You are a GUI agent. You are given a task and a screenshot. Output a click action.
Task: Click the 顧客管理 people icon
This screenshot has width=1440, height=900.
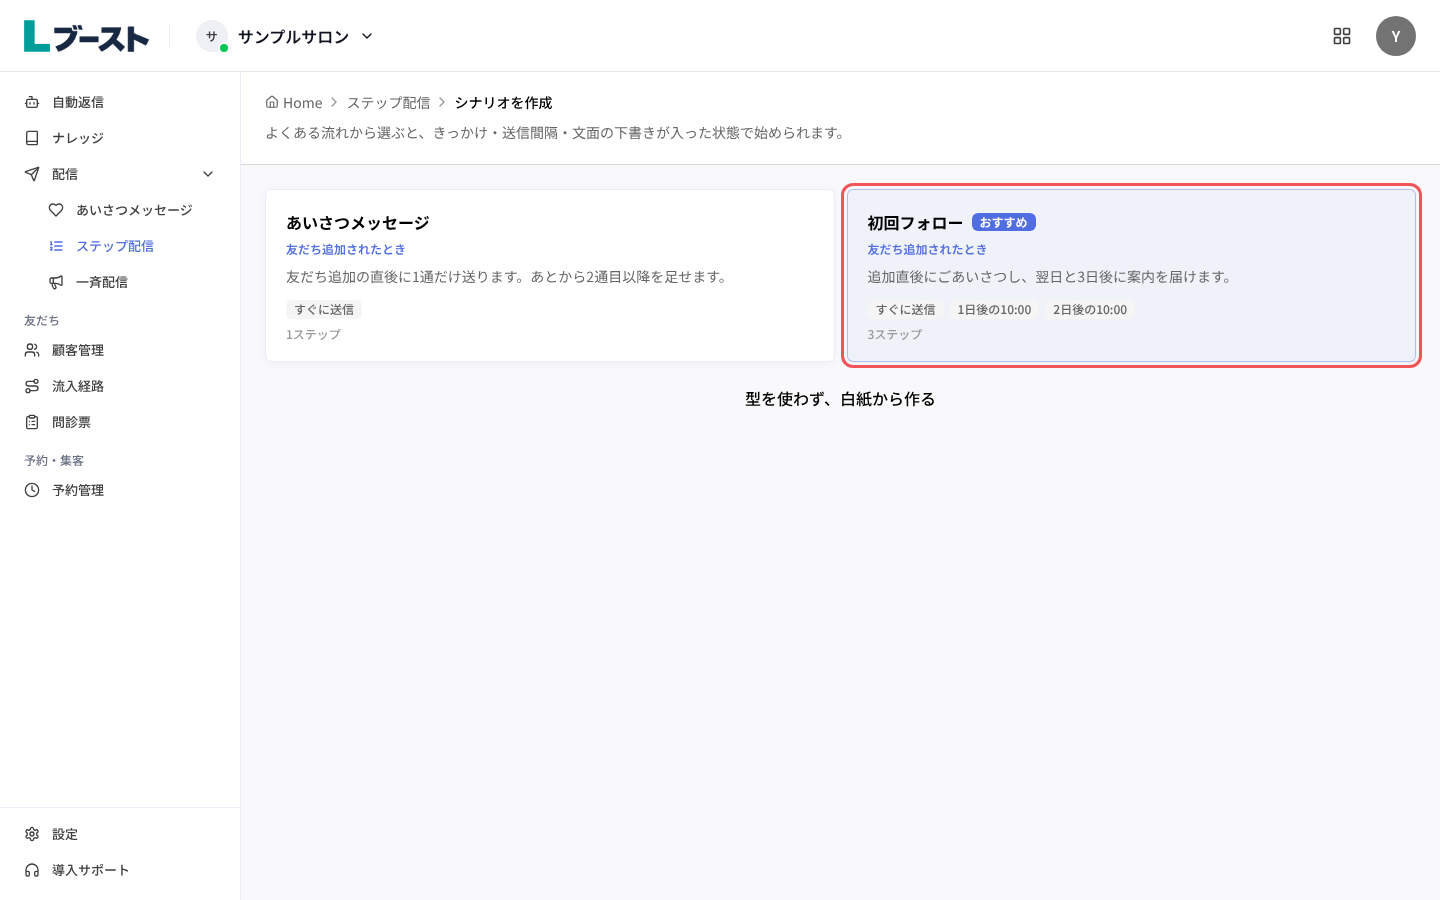pos(32,350)
